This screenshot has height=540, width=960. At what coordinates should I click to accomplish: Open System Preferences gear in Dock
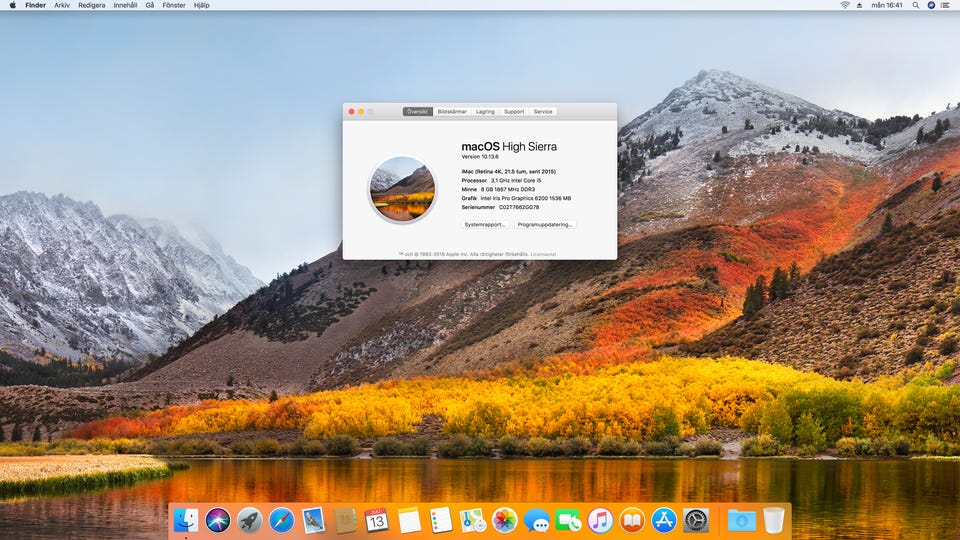click(696, 520)
